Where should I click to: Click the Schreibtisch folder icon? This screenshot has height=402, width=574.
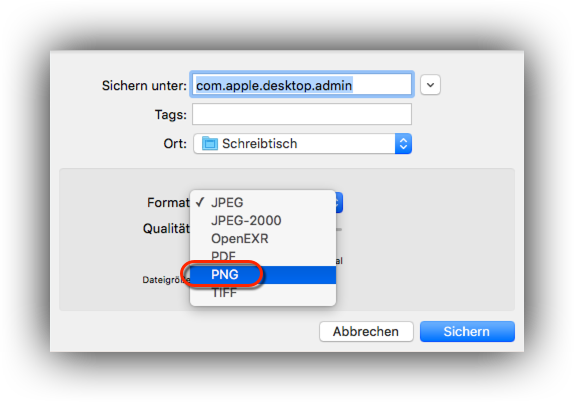pyautogui.click(x=210, y=143)
